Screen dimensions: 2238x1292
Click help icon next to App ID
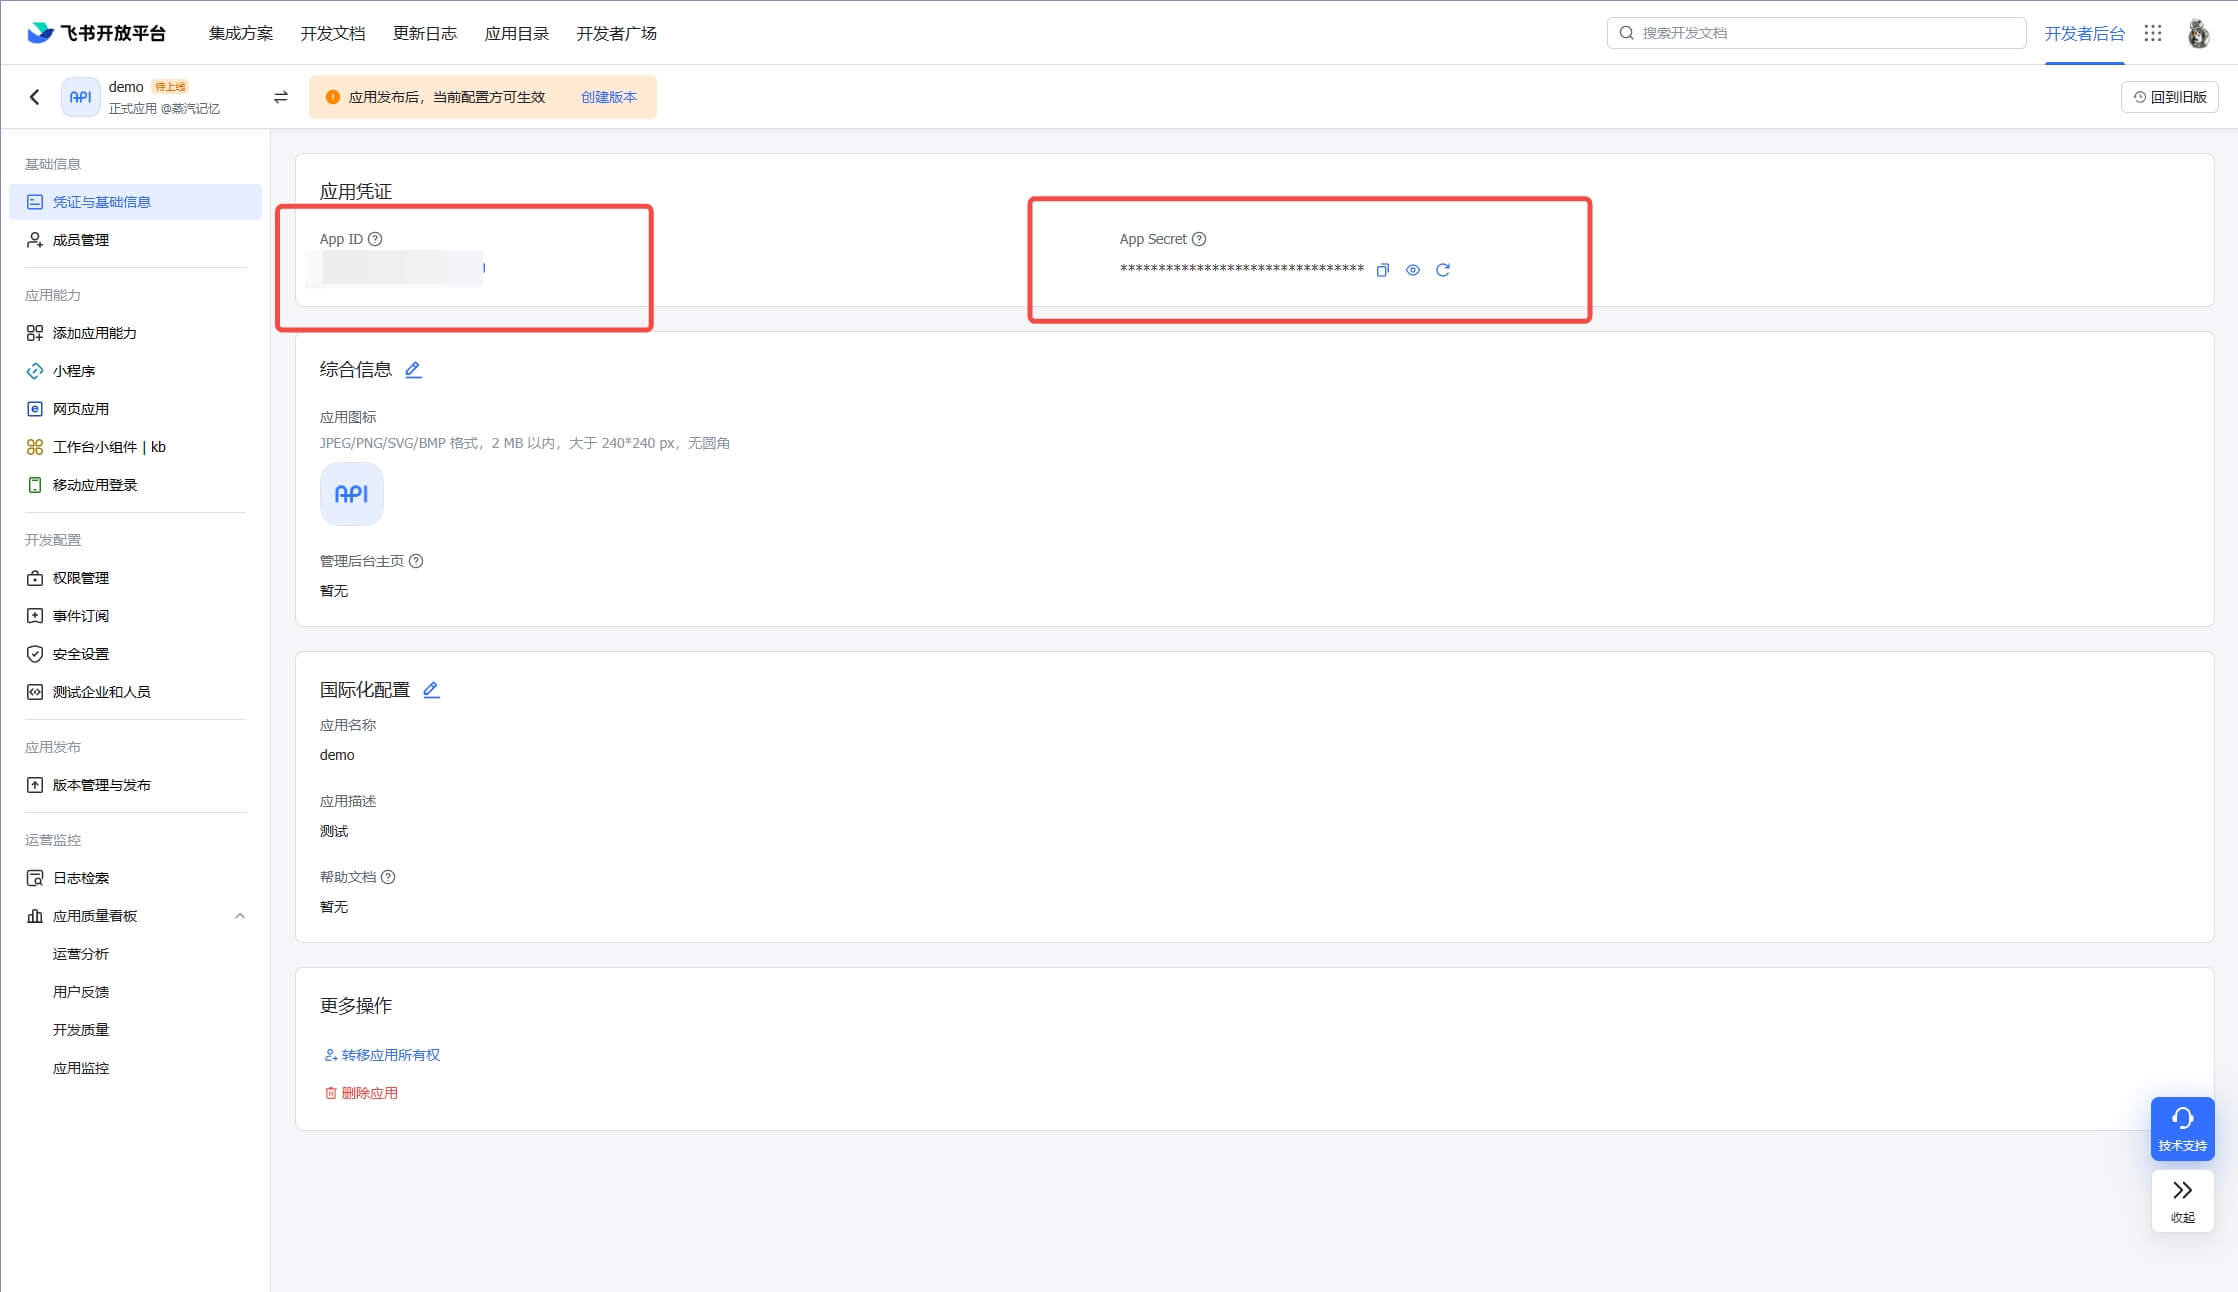(x=375, y=239)
